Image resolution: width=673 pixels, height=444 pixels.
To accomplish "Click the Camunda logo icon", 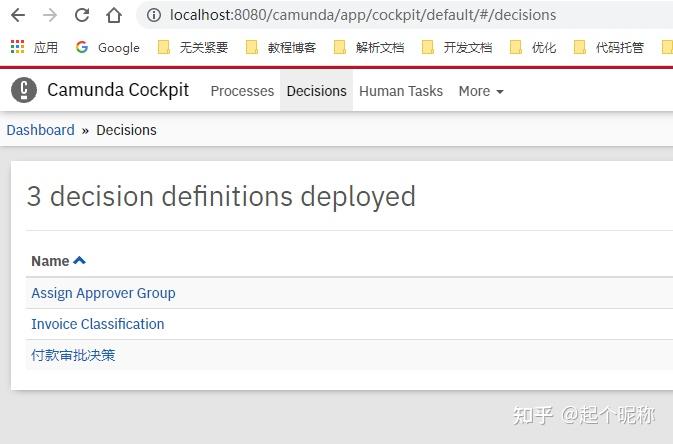I will tap(24, 90).
